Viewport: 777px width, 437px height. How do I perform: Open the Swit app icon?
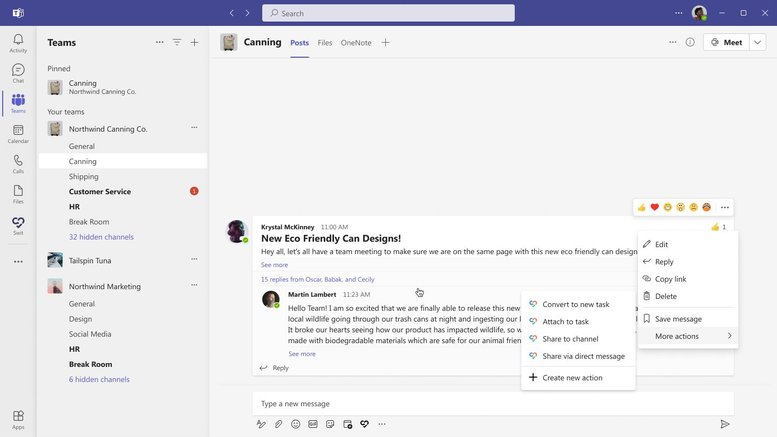18,225
